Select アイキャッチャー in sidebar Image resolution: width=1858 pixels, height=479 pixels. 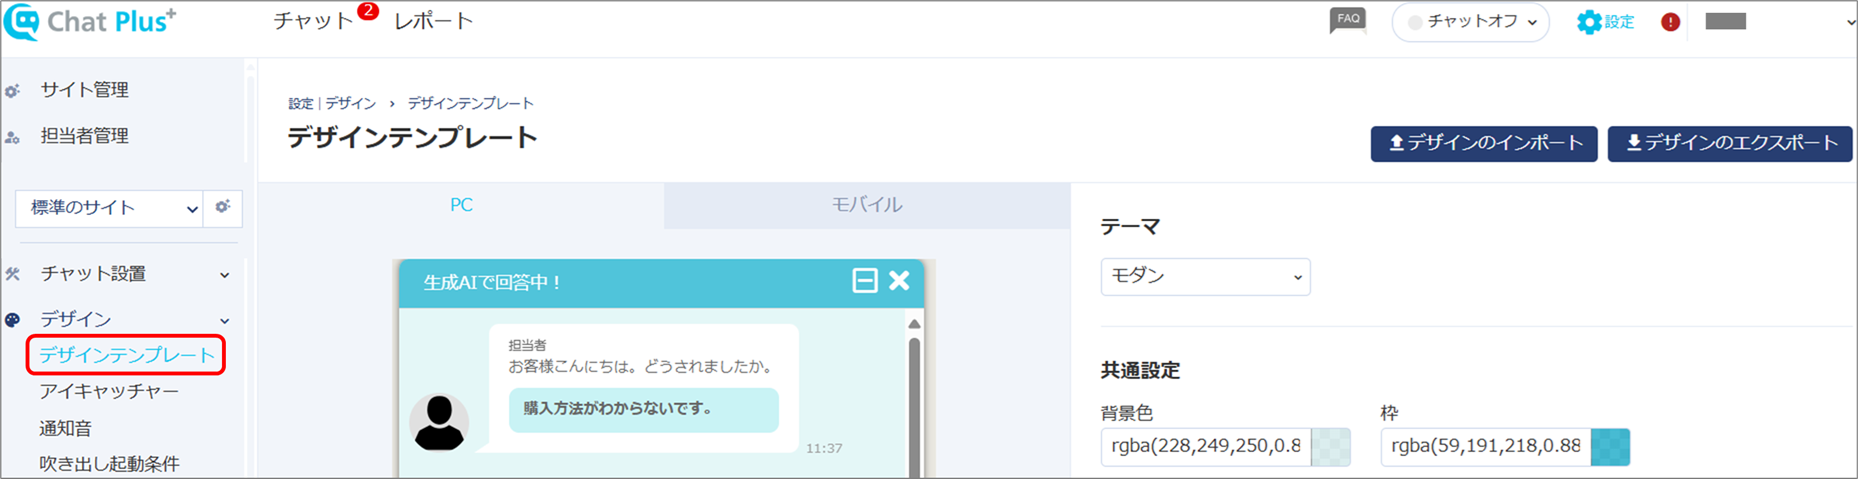coord(109,391)
